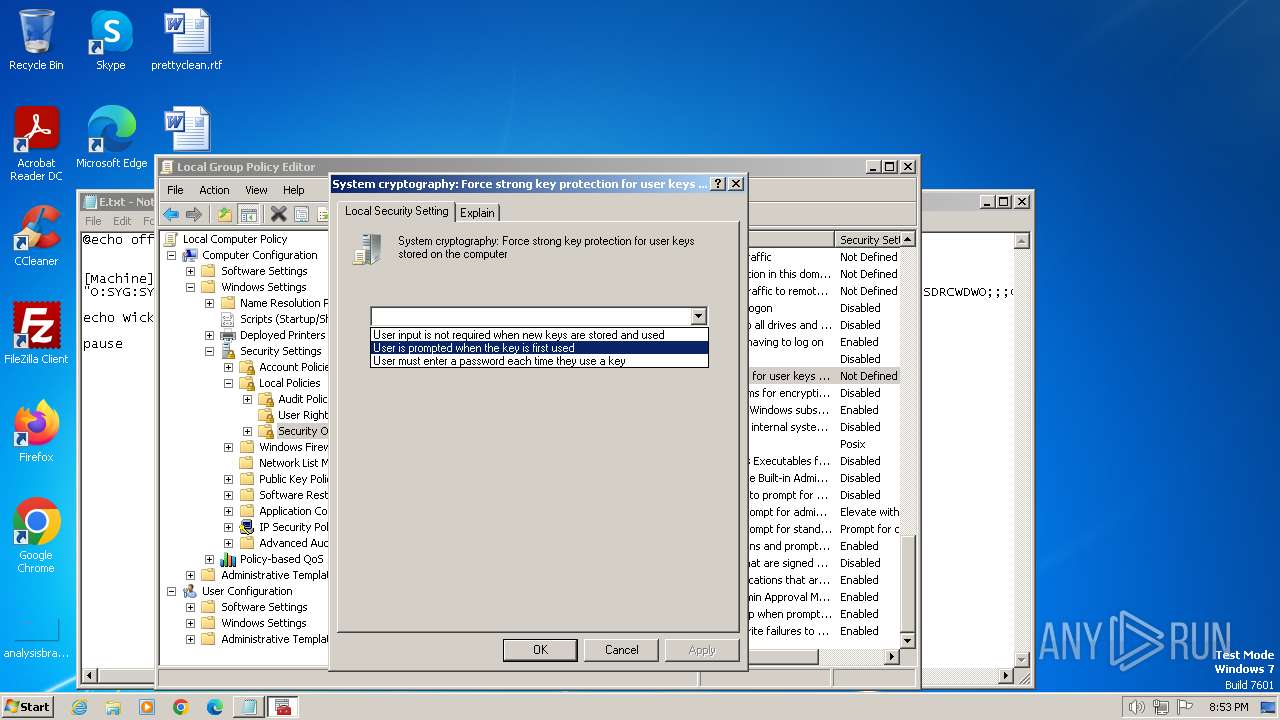Open Help menu in Group Policy Editor
This screenshot has height=720, width=1280.
coord(293,190)
